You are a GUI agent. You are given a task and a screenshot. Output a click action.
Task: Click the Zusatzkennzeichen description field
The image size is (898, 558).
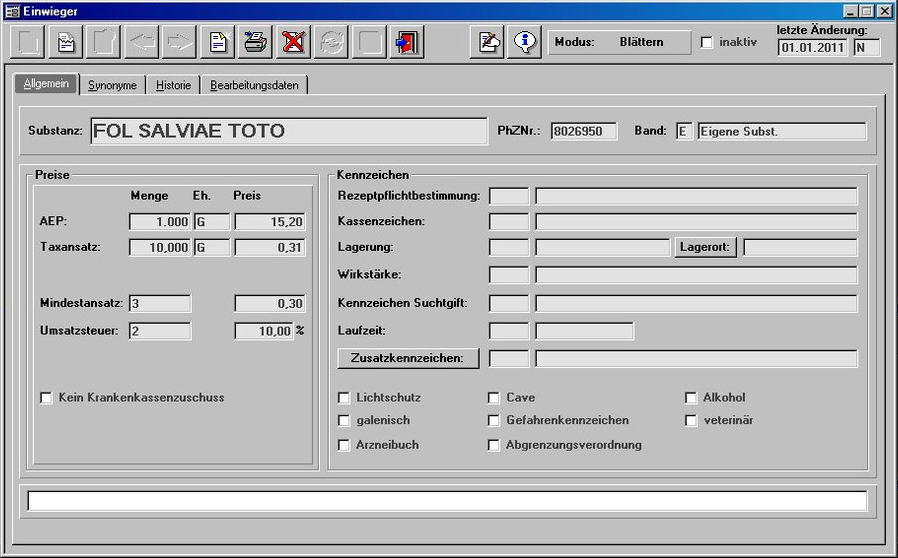[x=696, y=359]
